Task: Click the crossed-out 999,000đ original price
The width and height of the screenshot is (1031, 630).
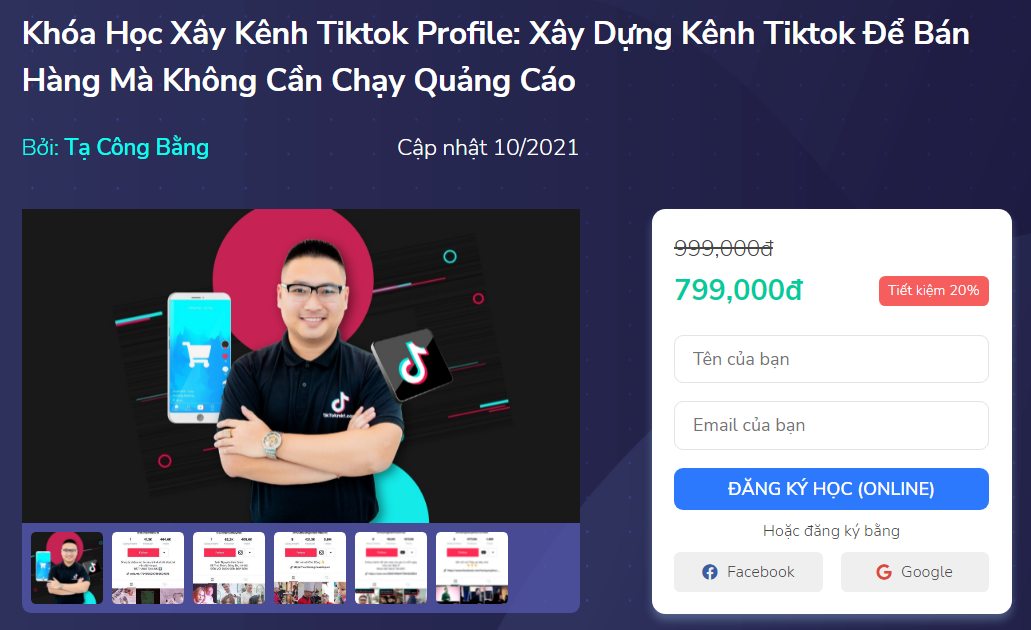Action: point(724,248)
